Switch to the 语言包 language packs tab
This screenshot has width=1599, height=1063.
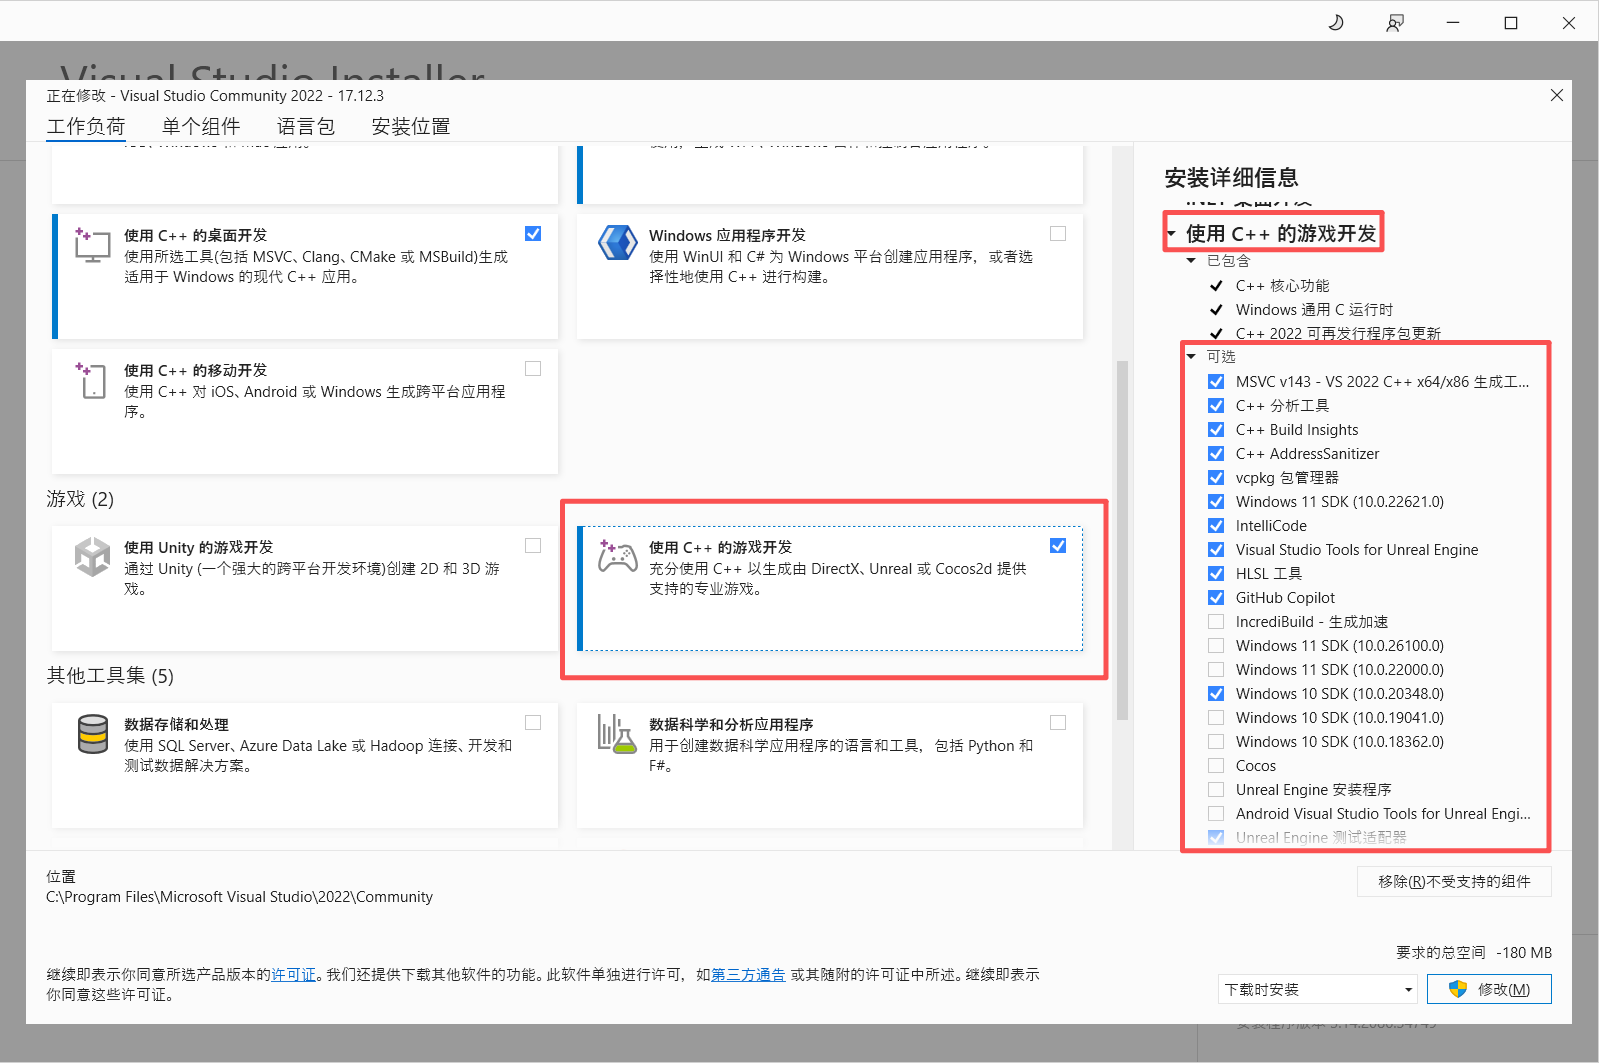click(x=306, y=126)
